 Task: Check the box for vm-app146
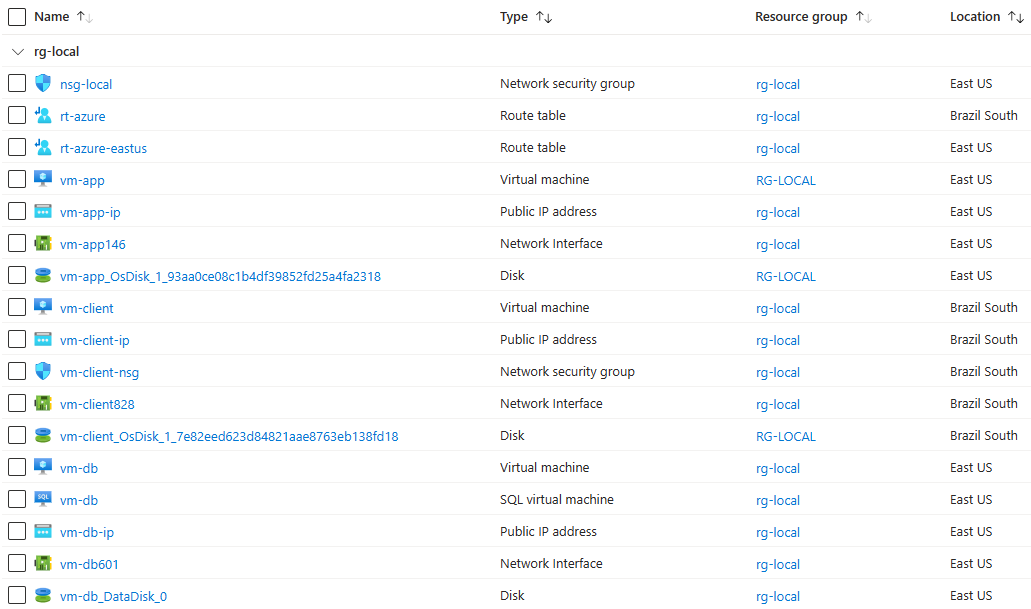(x=17, y=243)
